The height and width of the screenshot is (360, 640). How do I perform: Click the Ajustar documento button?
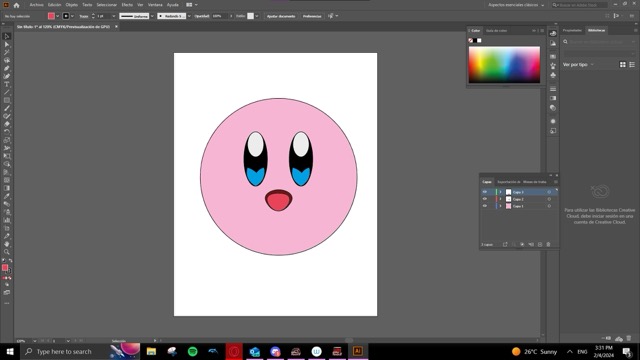[x=281, y=16]
